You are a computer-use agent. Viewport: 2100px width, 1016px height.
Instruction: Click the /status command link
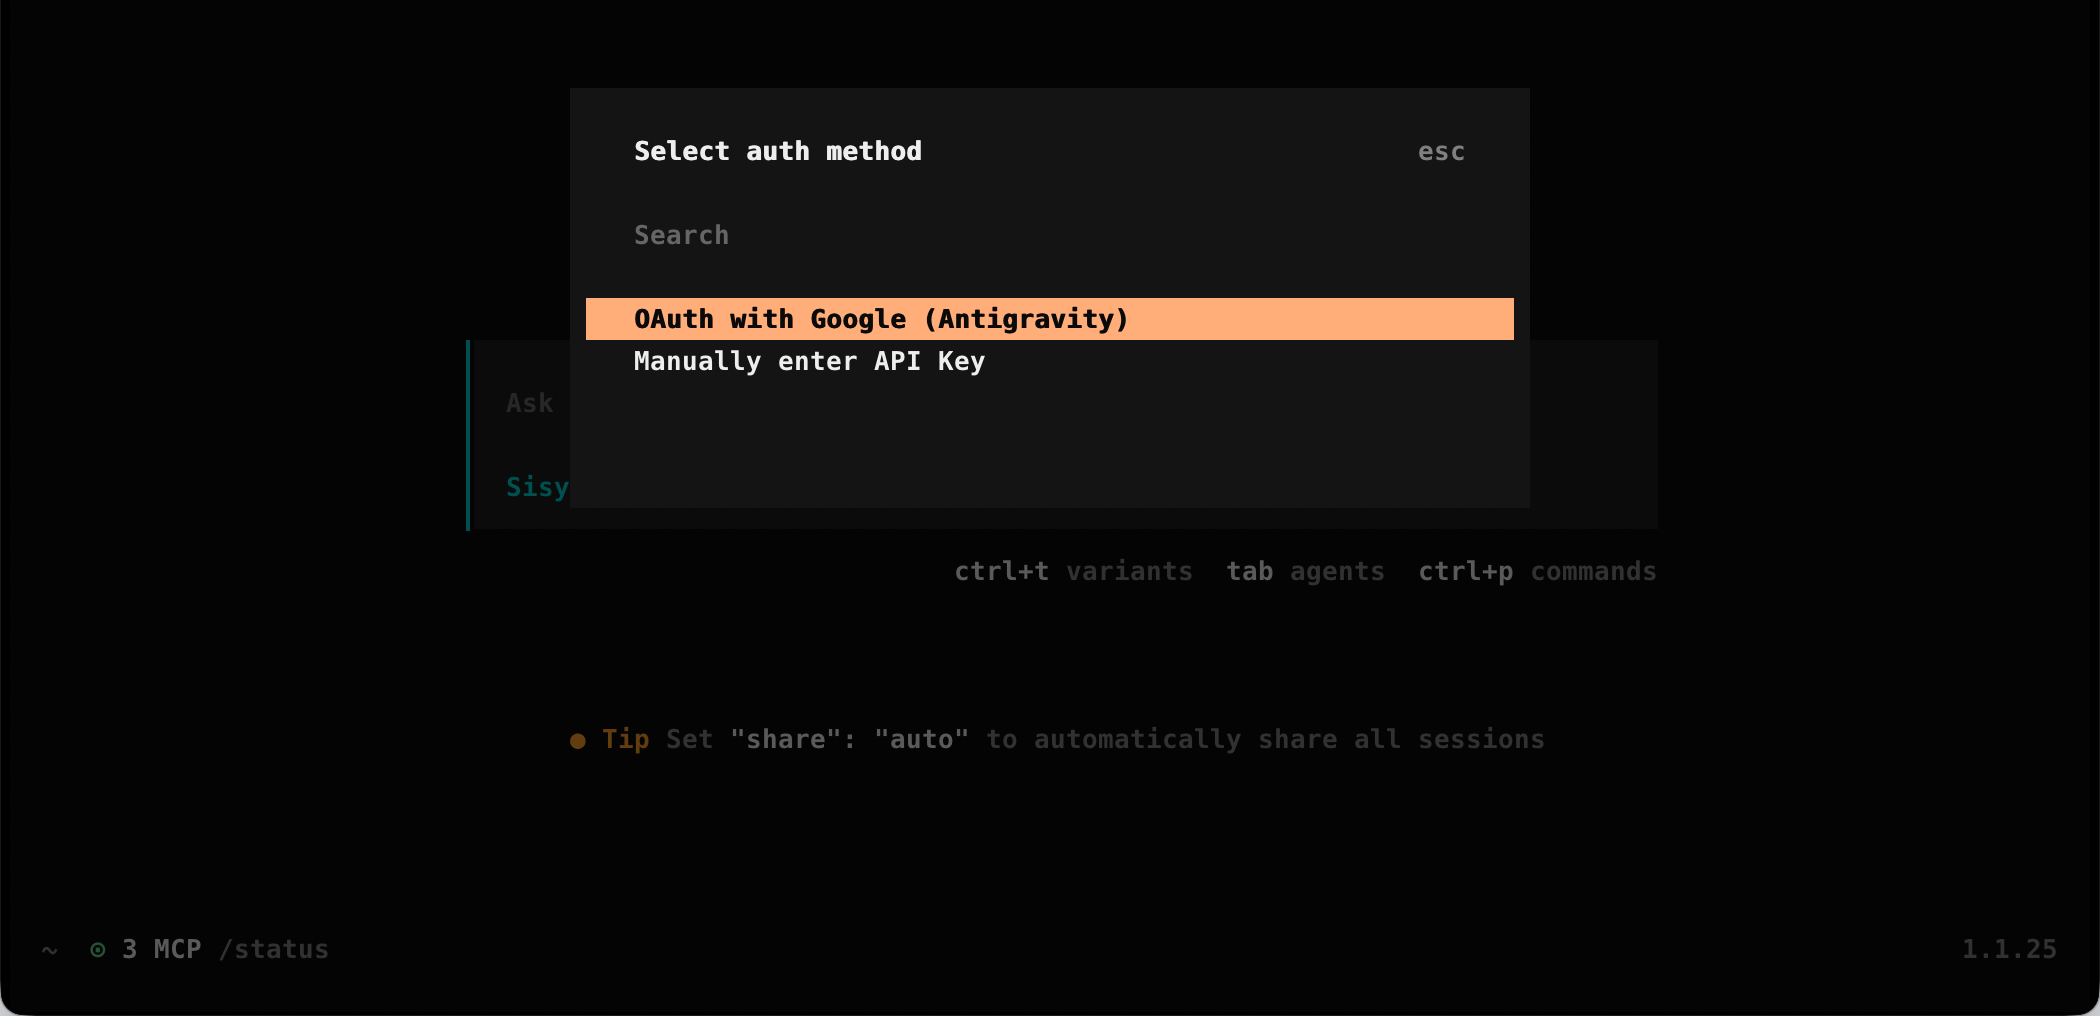pyautogui.click(x=274, y=949)
